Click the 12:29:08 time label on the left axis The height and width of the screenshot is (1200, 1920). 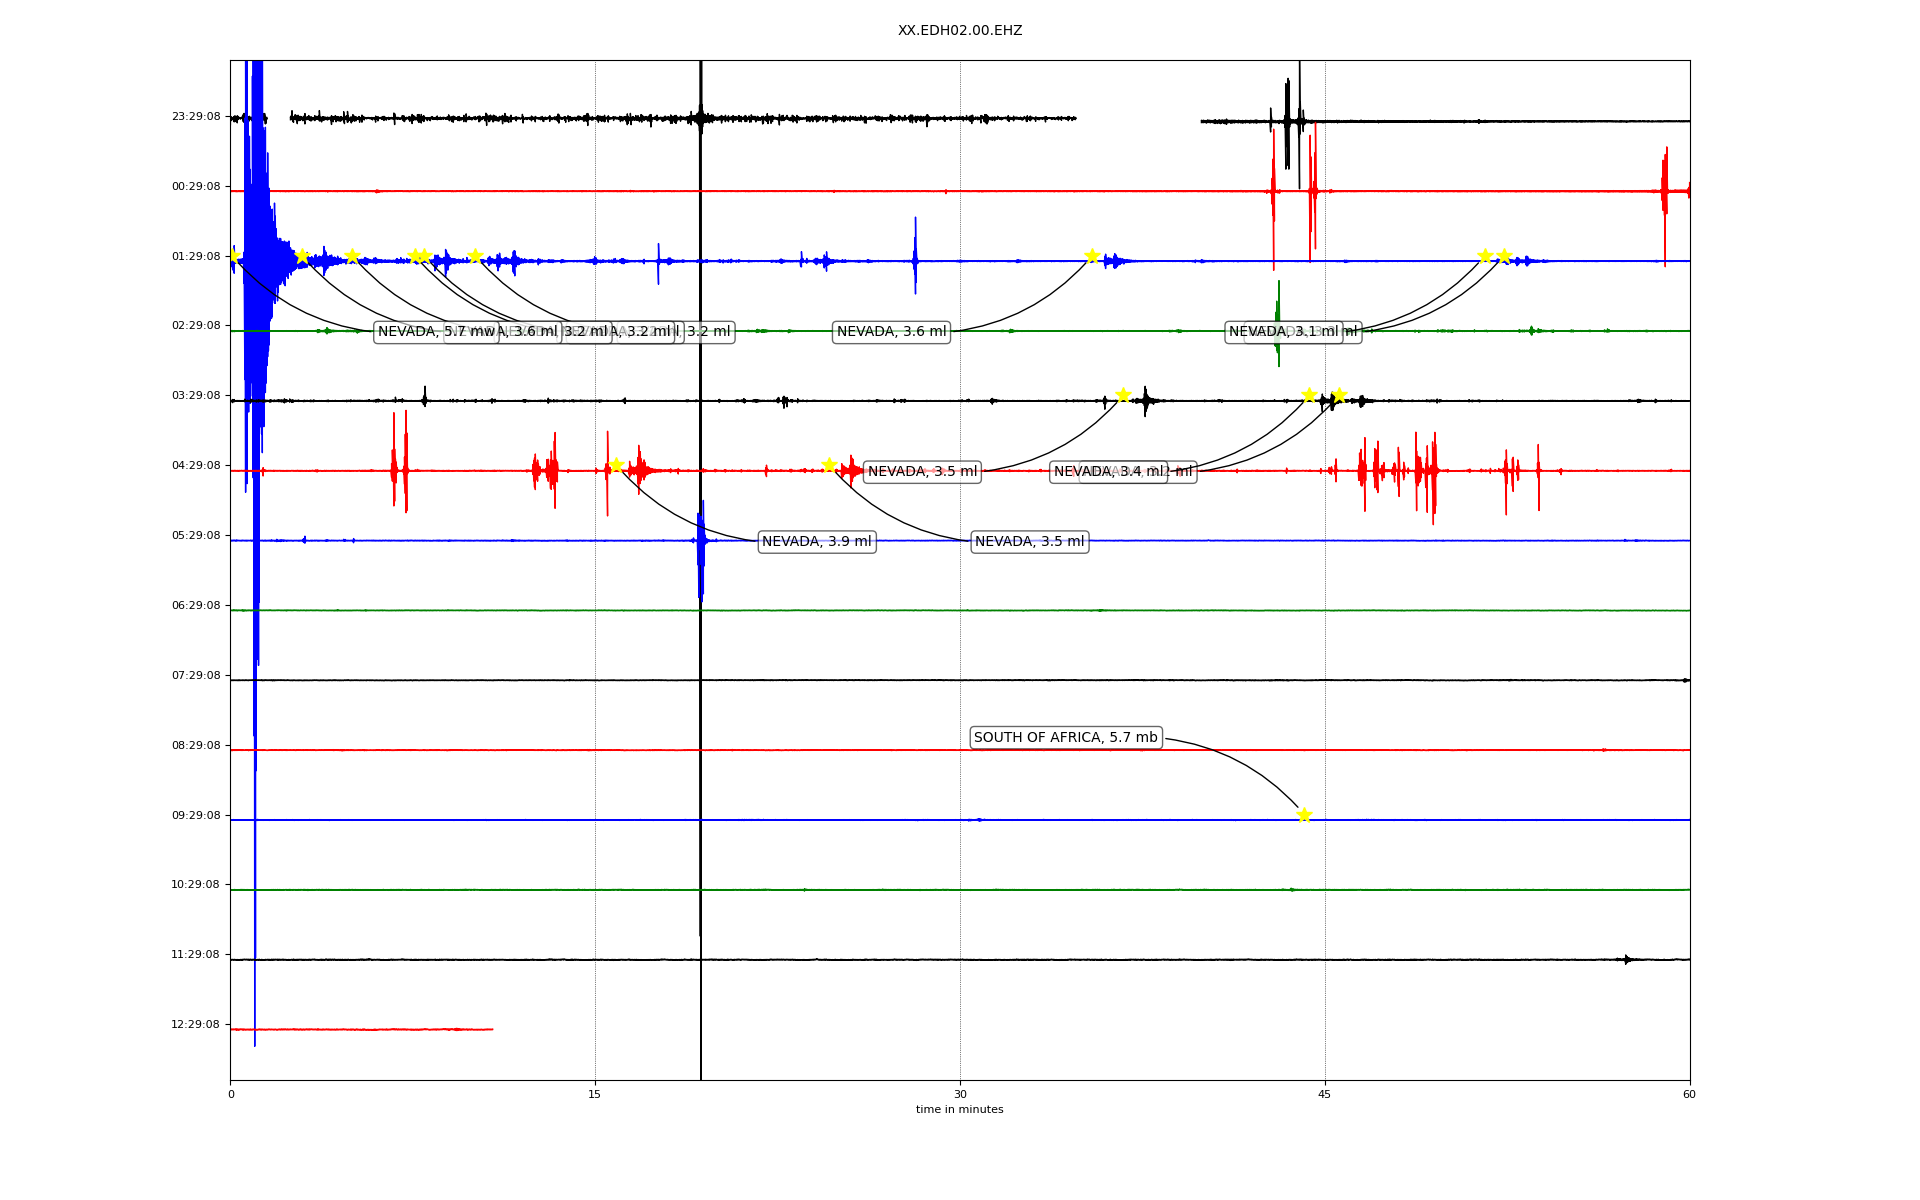pos(195,1025)
